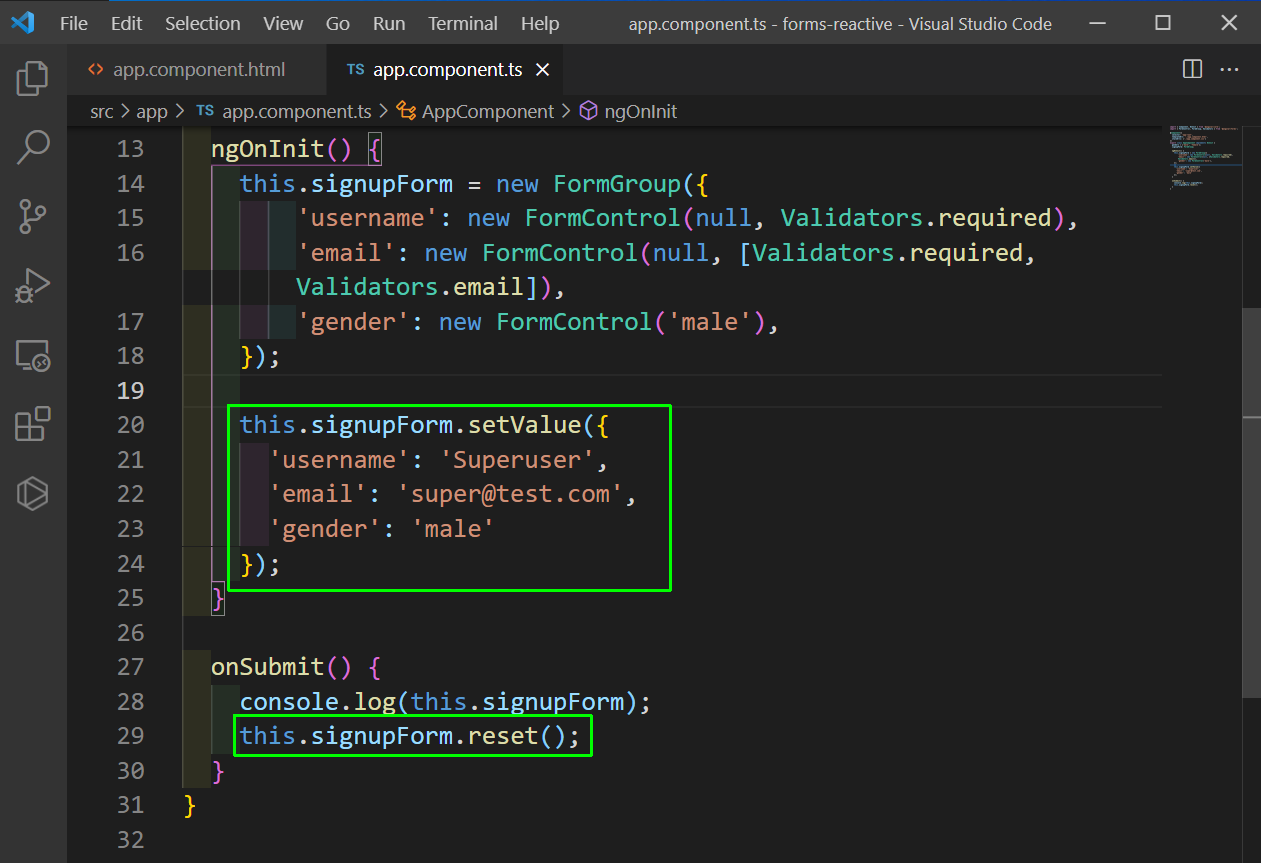Click Validators.required on line 15
Viewport: 1261px width, 863px height.
click(916, 218)
